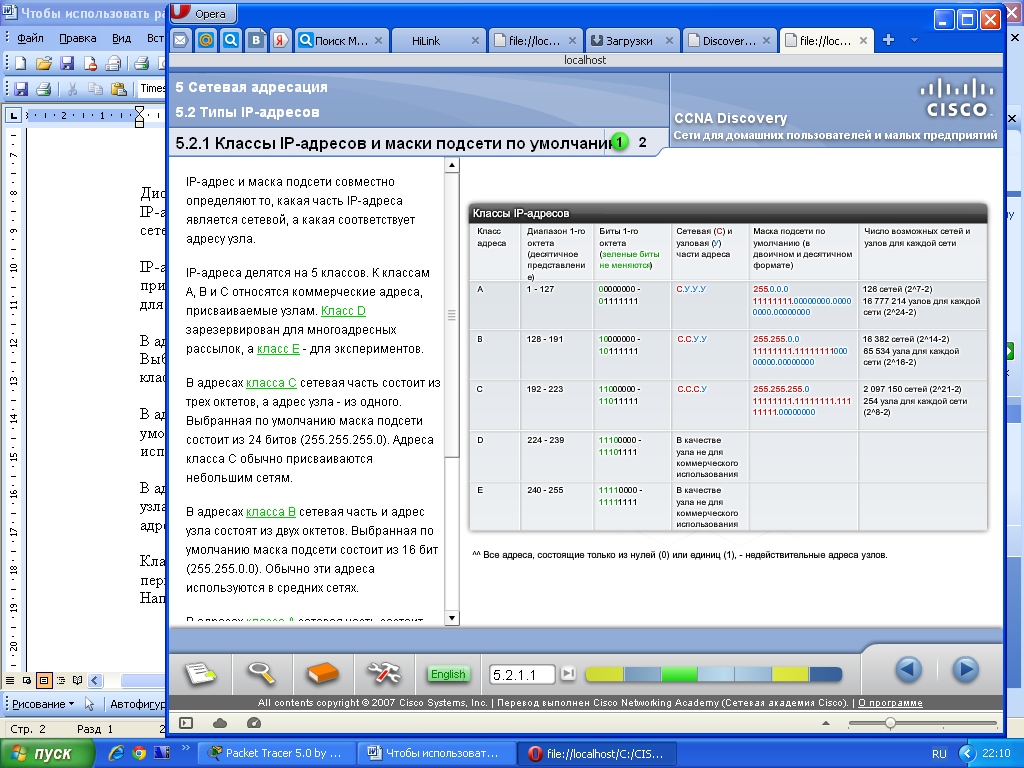
Task: Expand the zoom popup arrow in Opera status bar
Action: pos(826,723)
